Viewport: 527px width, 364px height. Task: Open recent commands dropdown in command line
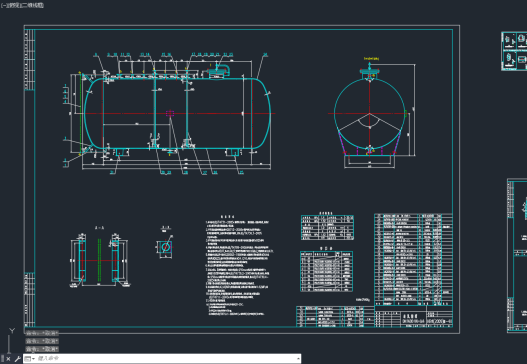pos(30,359)
